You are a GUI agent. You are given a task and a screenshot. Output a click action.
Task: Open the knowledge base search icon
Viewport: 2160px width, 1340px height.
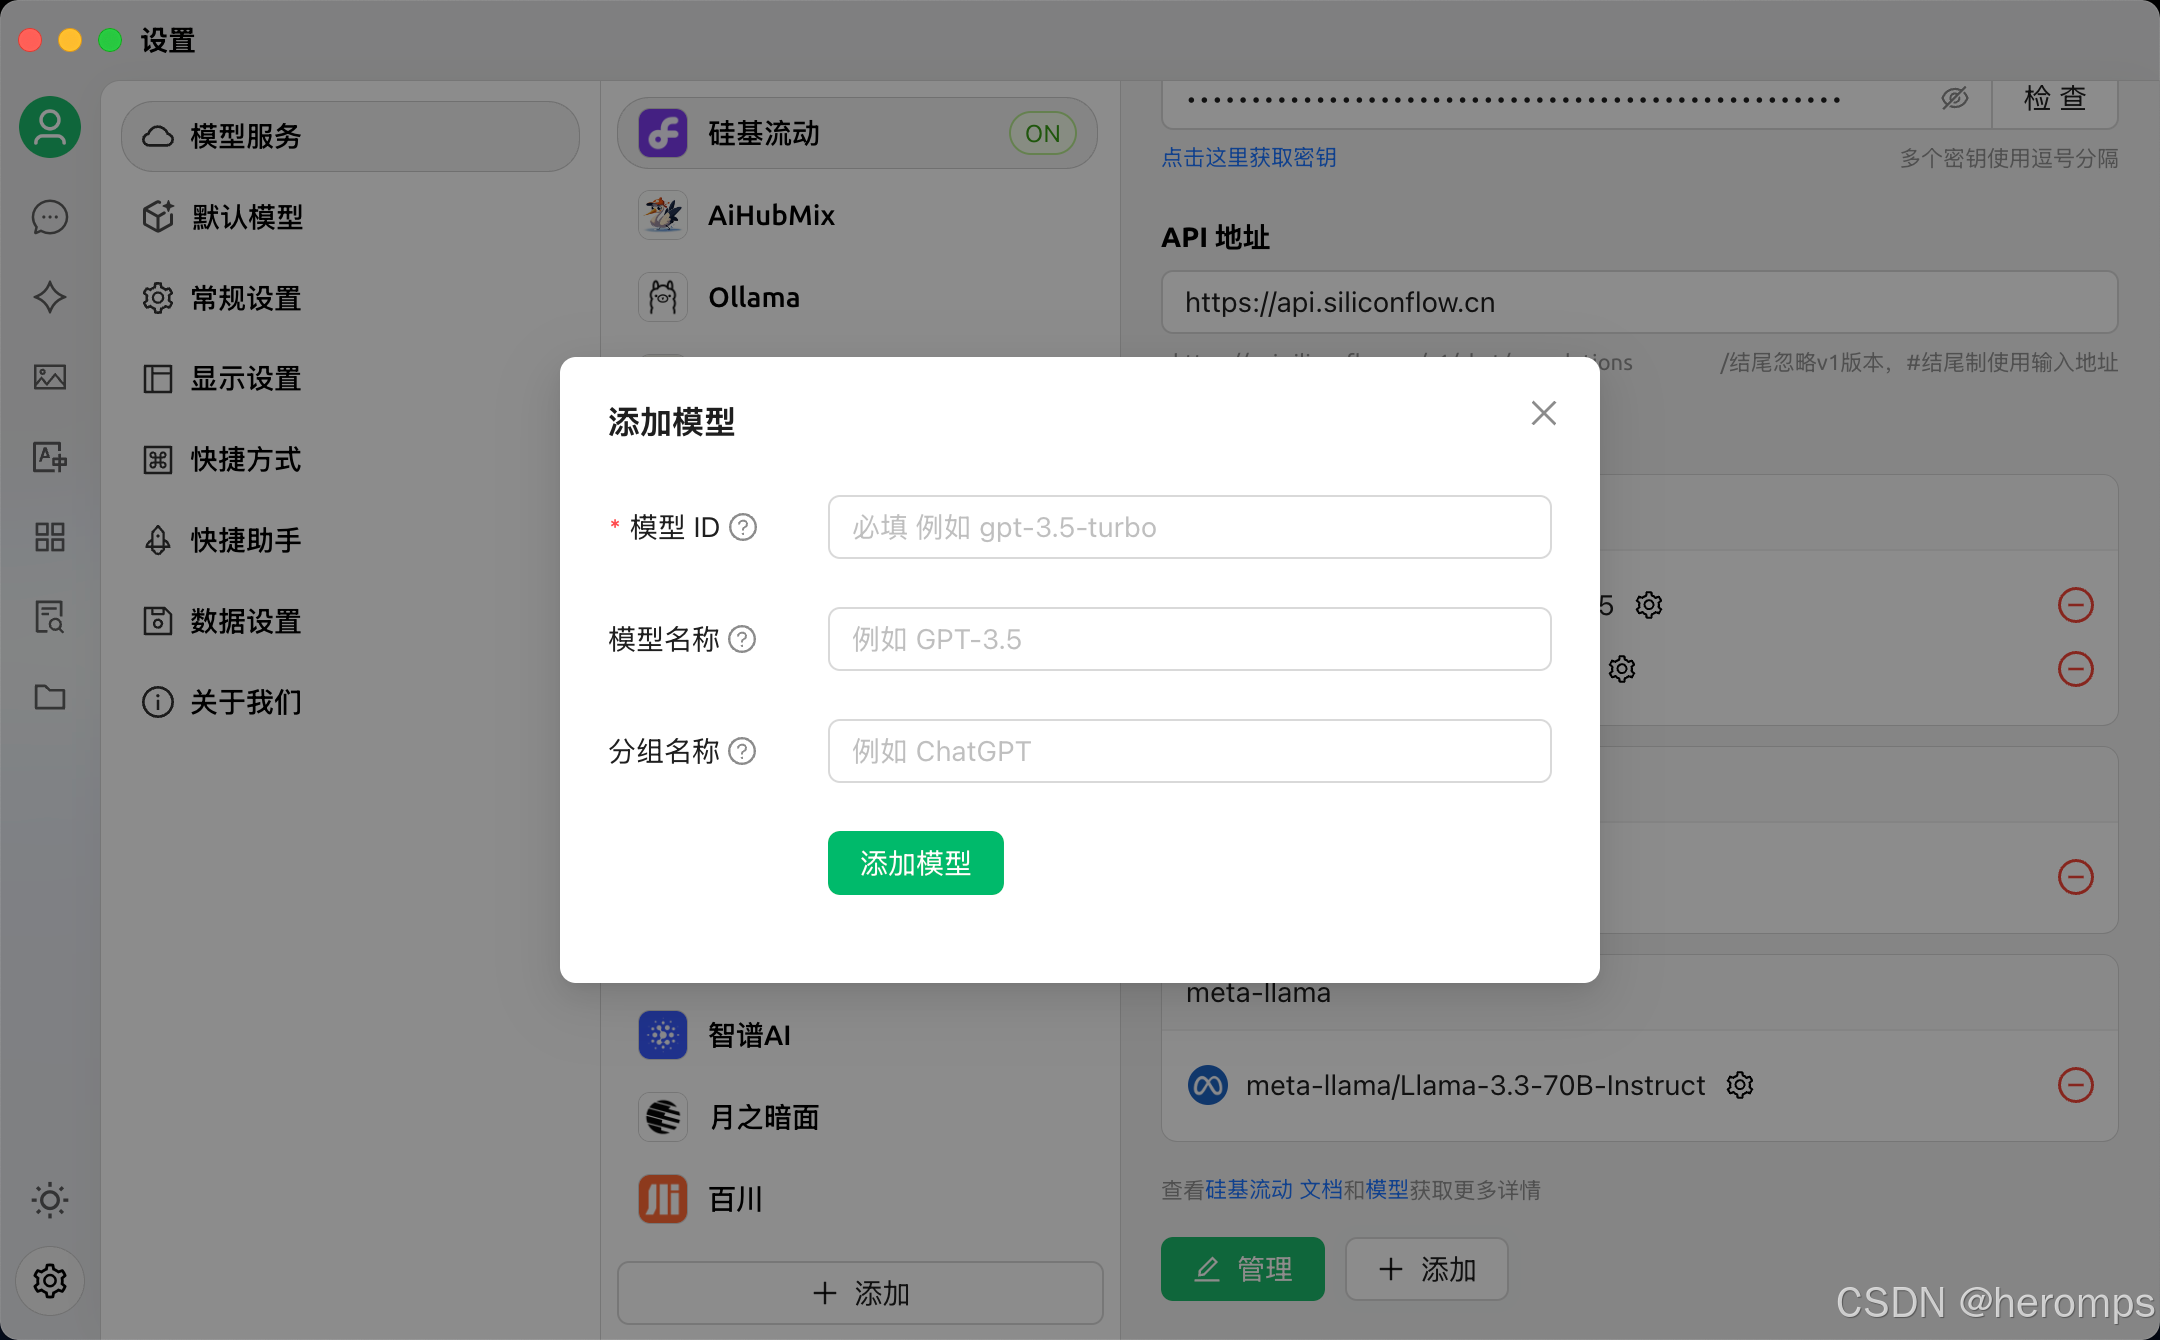pos(50,617)
